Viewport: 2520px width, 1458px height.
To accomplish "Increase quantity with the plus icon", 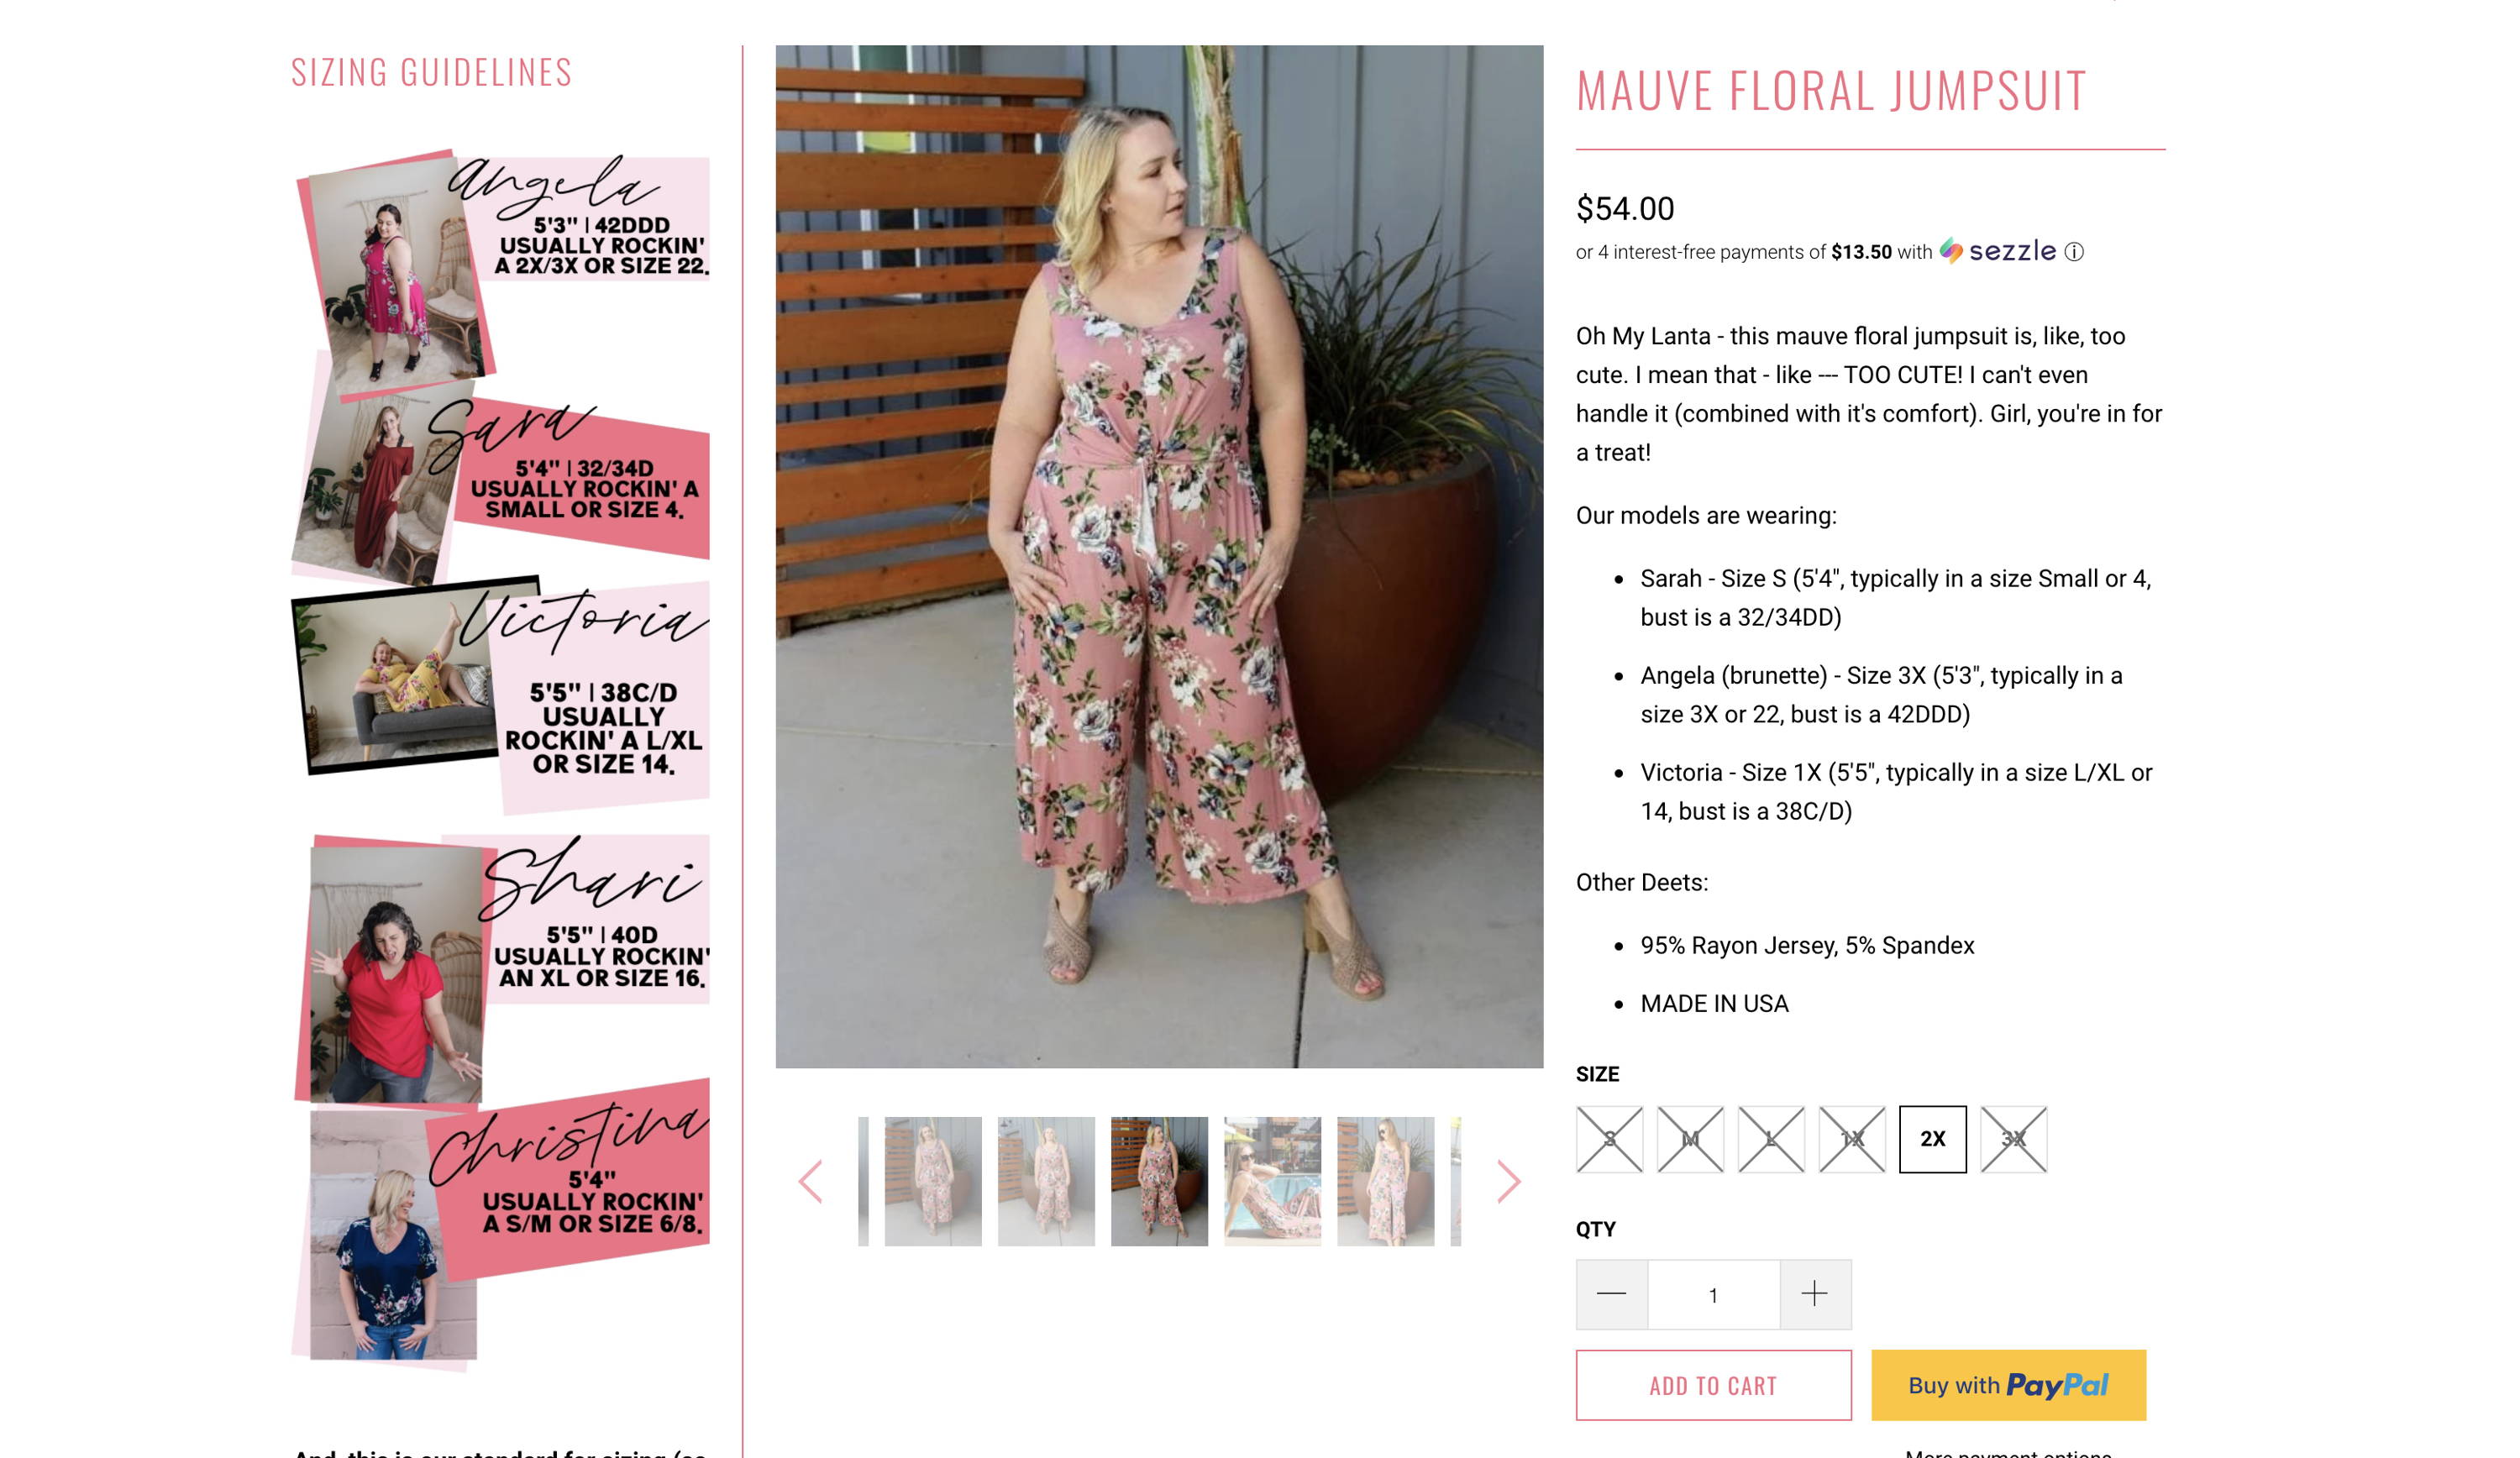I will pos(1814,1294).
